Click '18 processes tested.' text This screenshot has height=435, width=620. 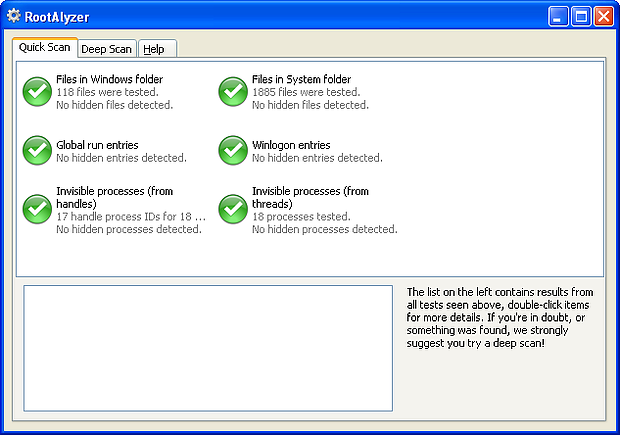click(301, 217)
